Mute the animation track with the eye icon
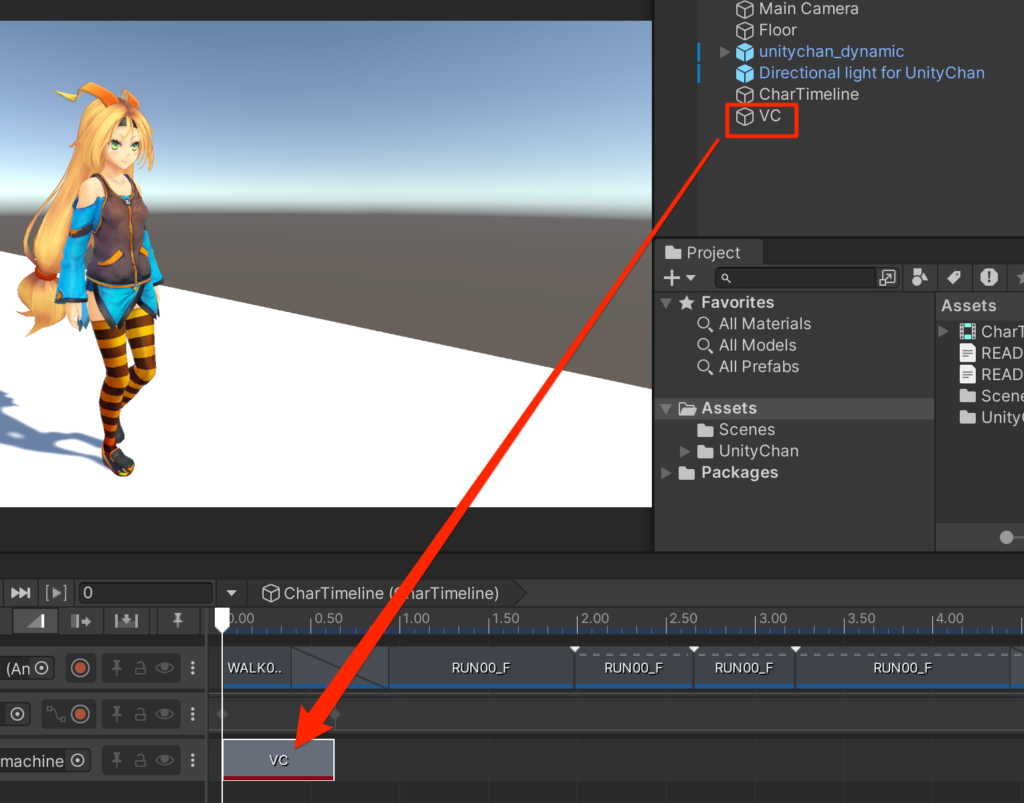Image resolution: width=1024 pixels, height=803 pixels. coord(165,668)
